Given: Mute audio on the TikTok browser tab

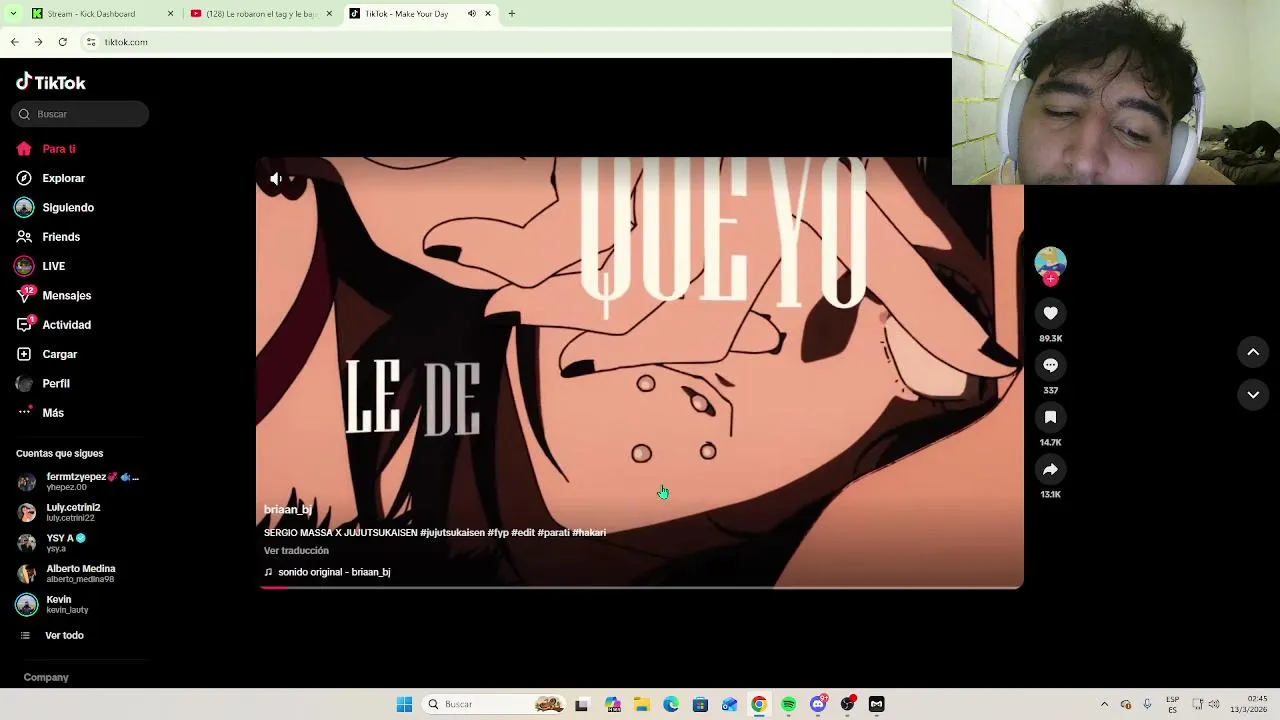Looking at the screenshot, I should (472, 14).
